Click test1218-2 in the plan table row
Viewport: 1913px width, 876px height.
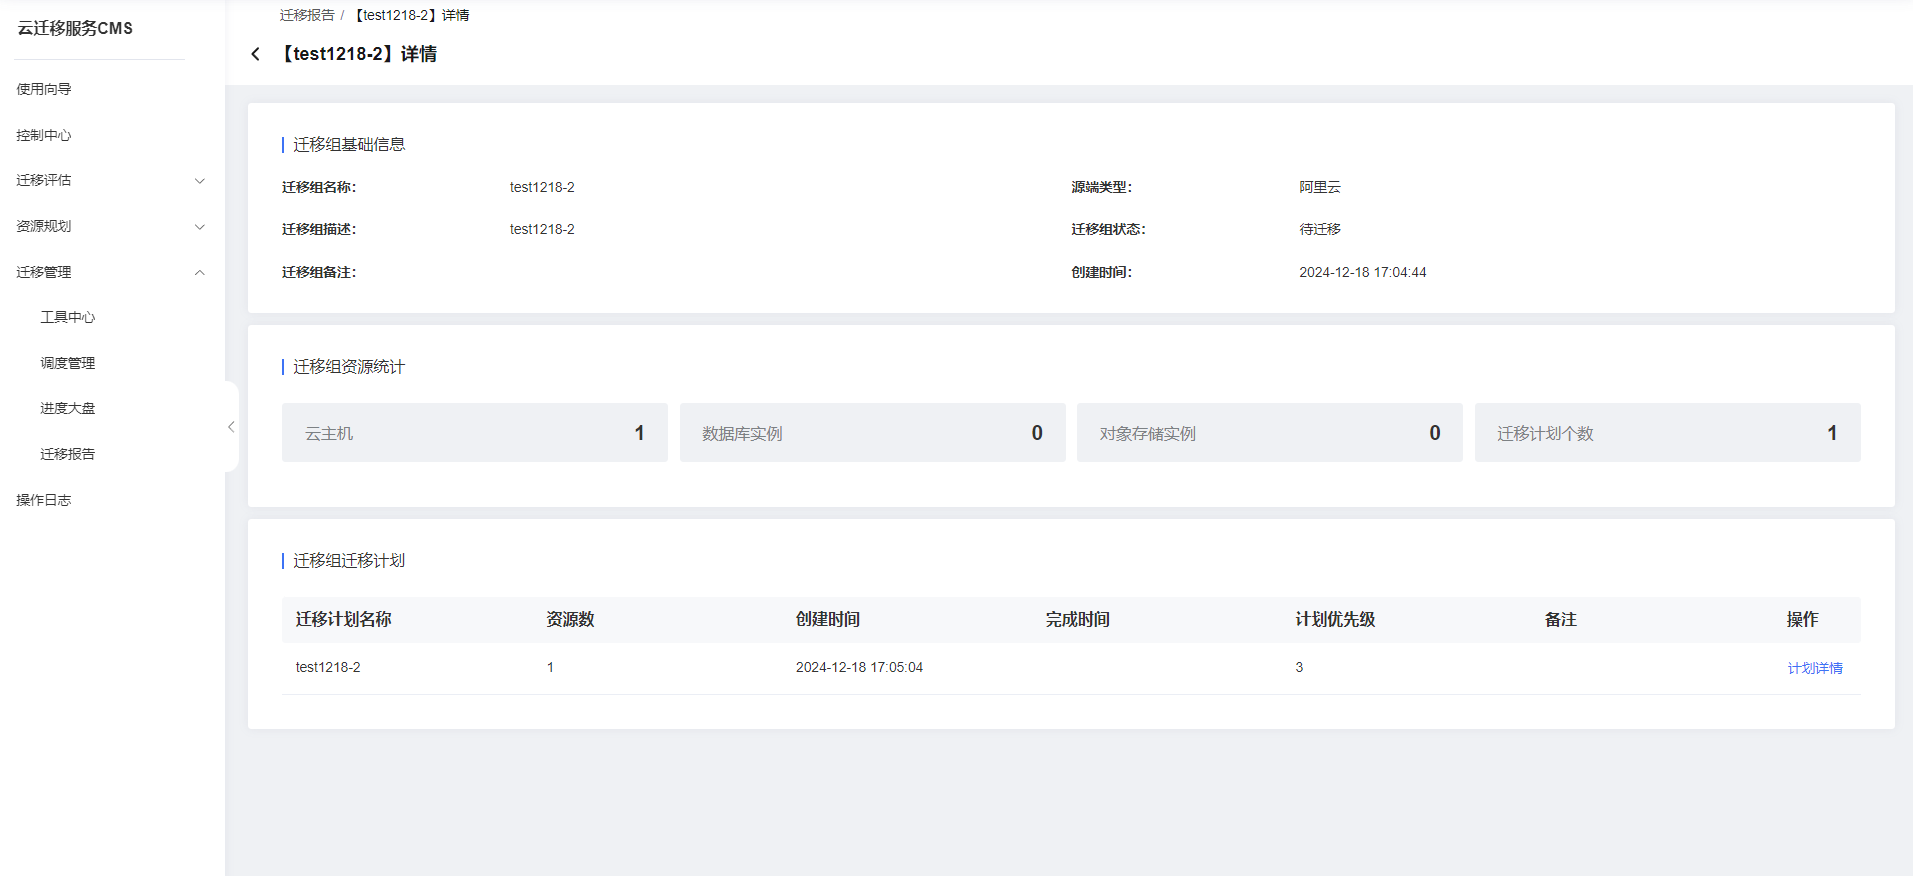[x=328, y=667]
